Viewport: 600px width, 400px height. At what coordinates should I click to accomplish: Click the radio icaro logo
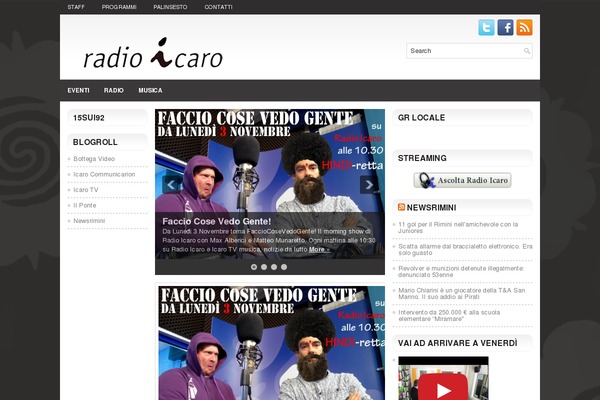(x=153, y=54)
